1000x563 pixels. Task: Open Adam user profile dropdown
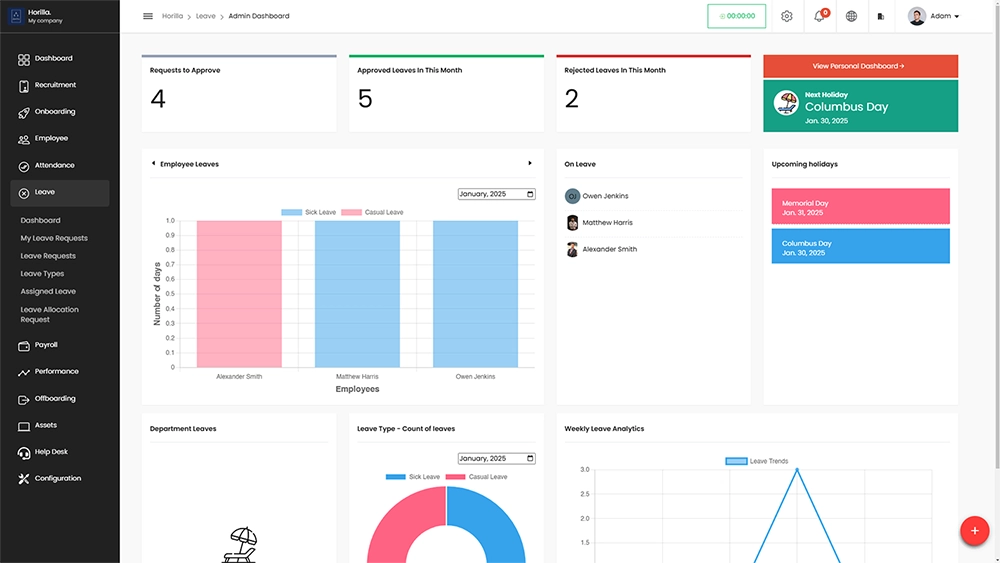934,16
